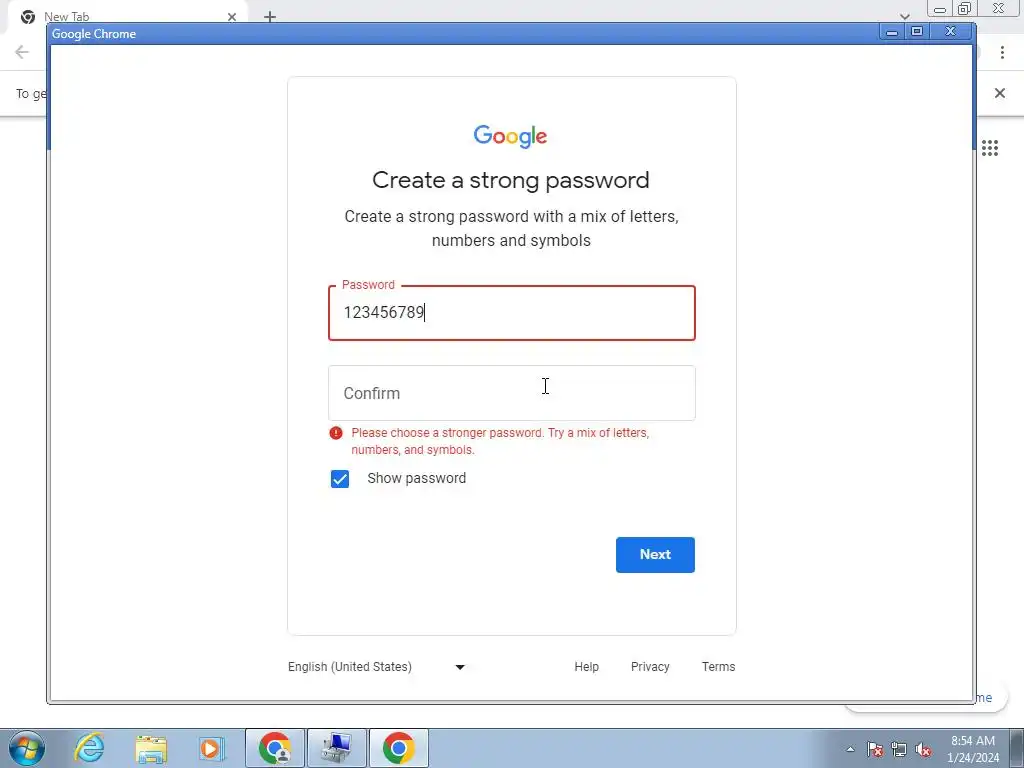Open the computer tools taskbar item

337,748
